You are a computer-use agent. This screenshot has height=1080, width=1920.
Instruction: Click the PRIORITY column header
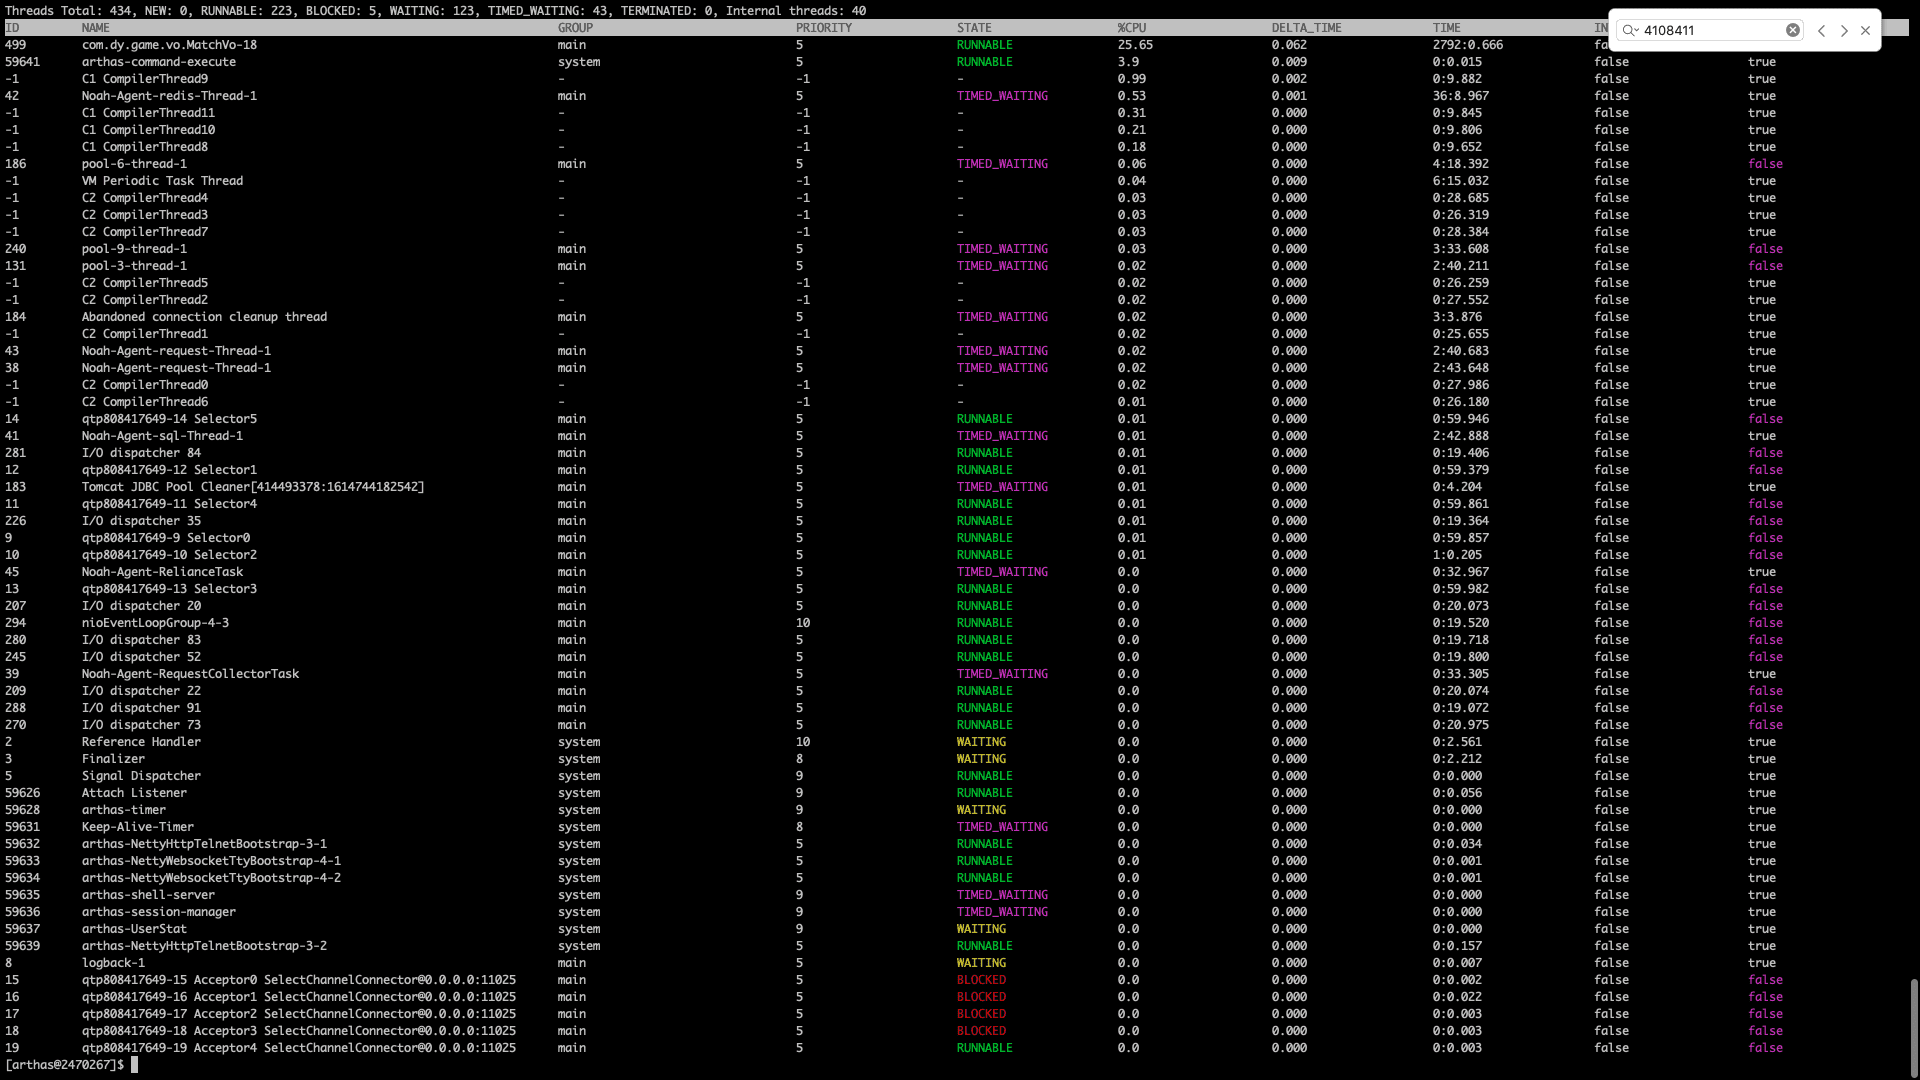click(824, 28)
